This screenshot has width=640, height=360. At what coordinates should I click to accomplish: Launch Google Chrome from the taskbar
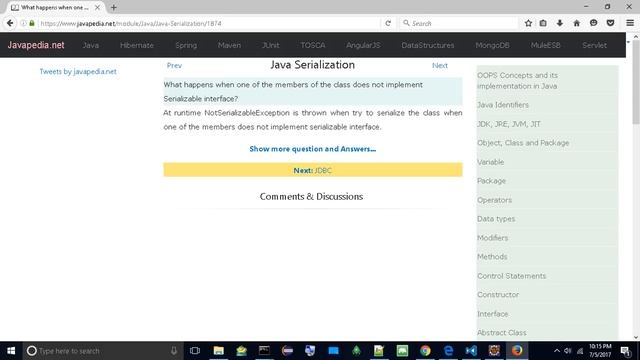click(425, 351)
